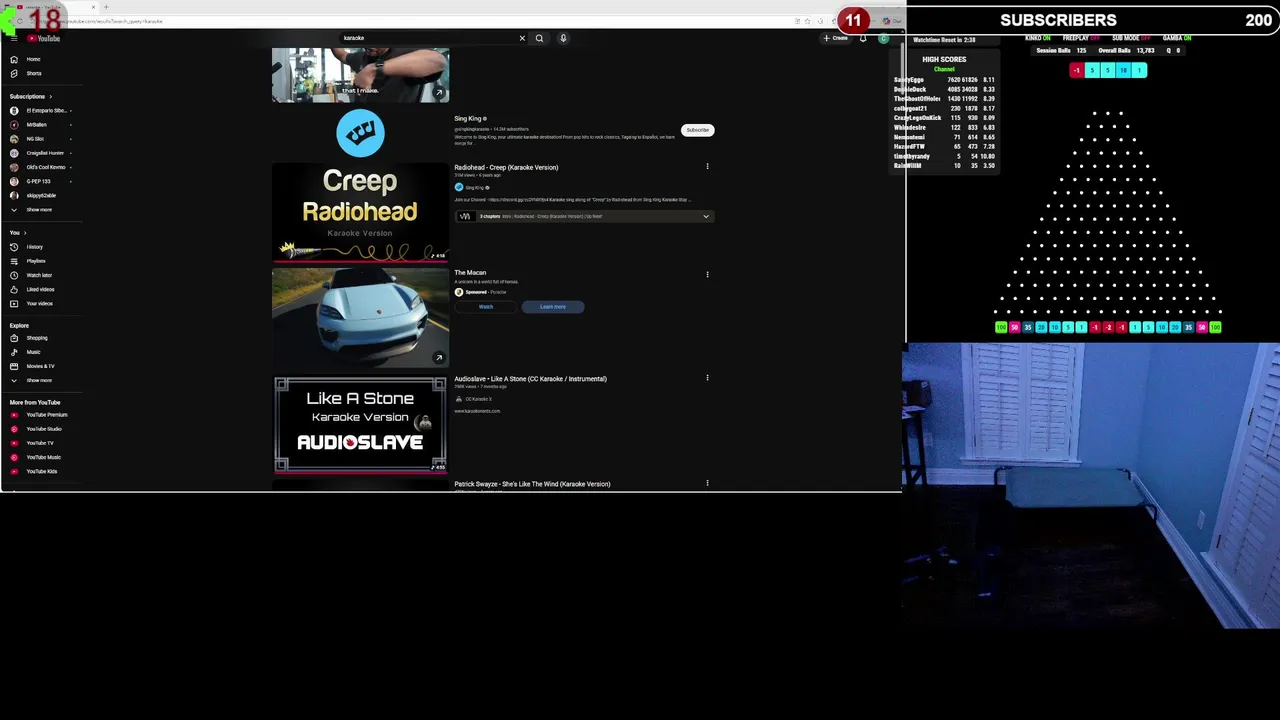
Task: Expand Show more under Subscriptions
Action: tap(38, 210)
